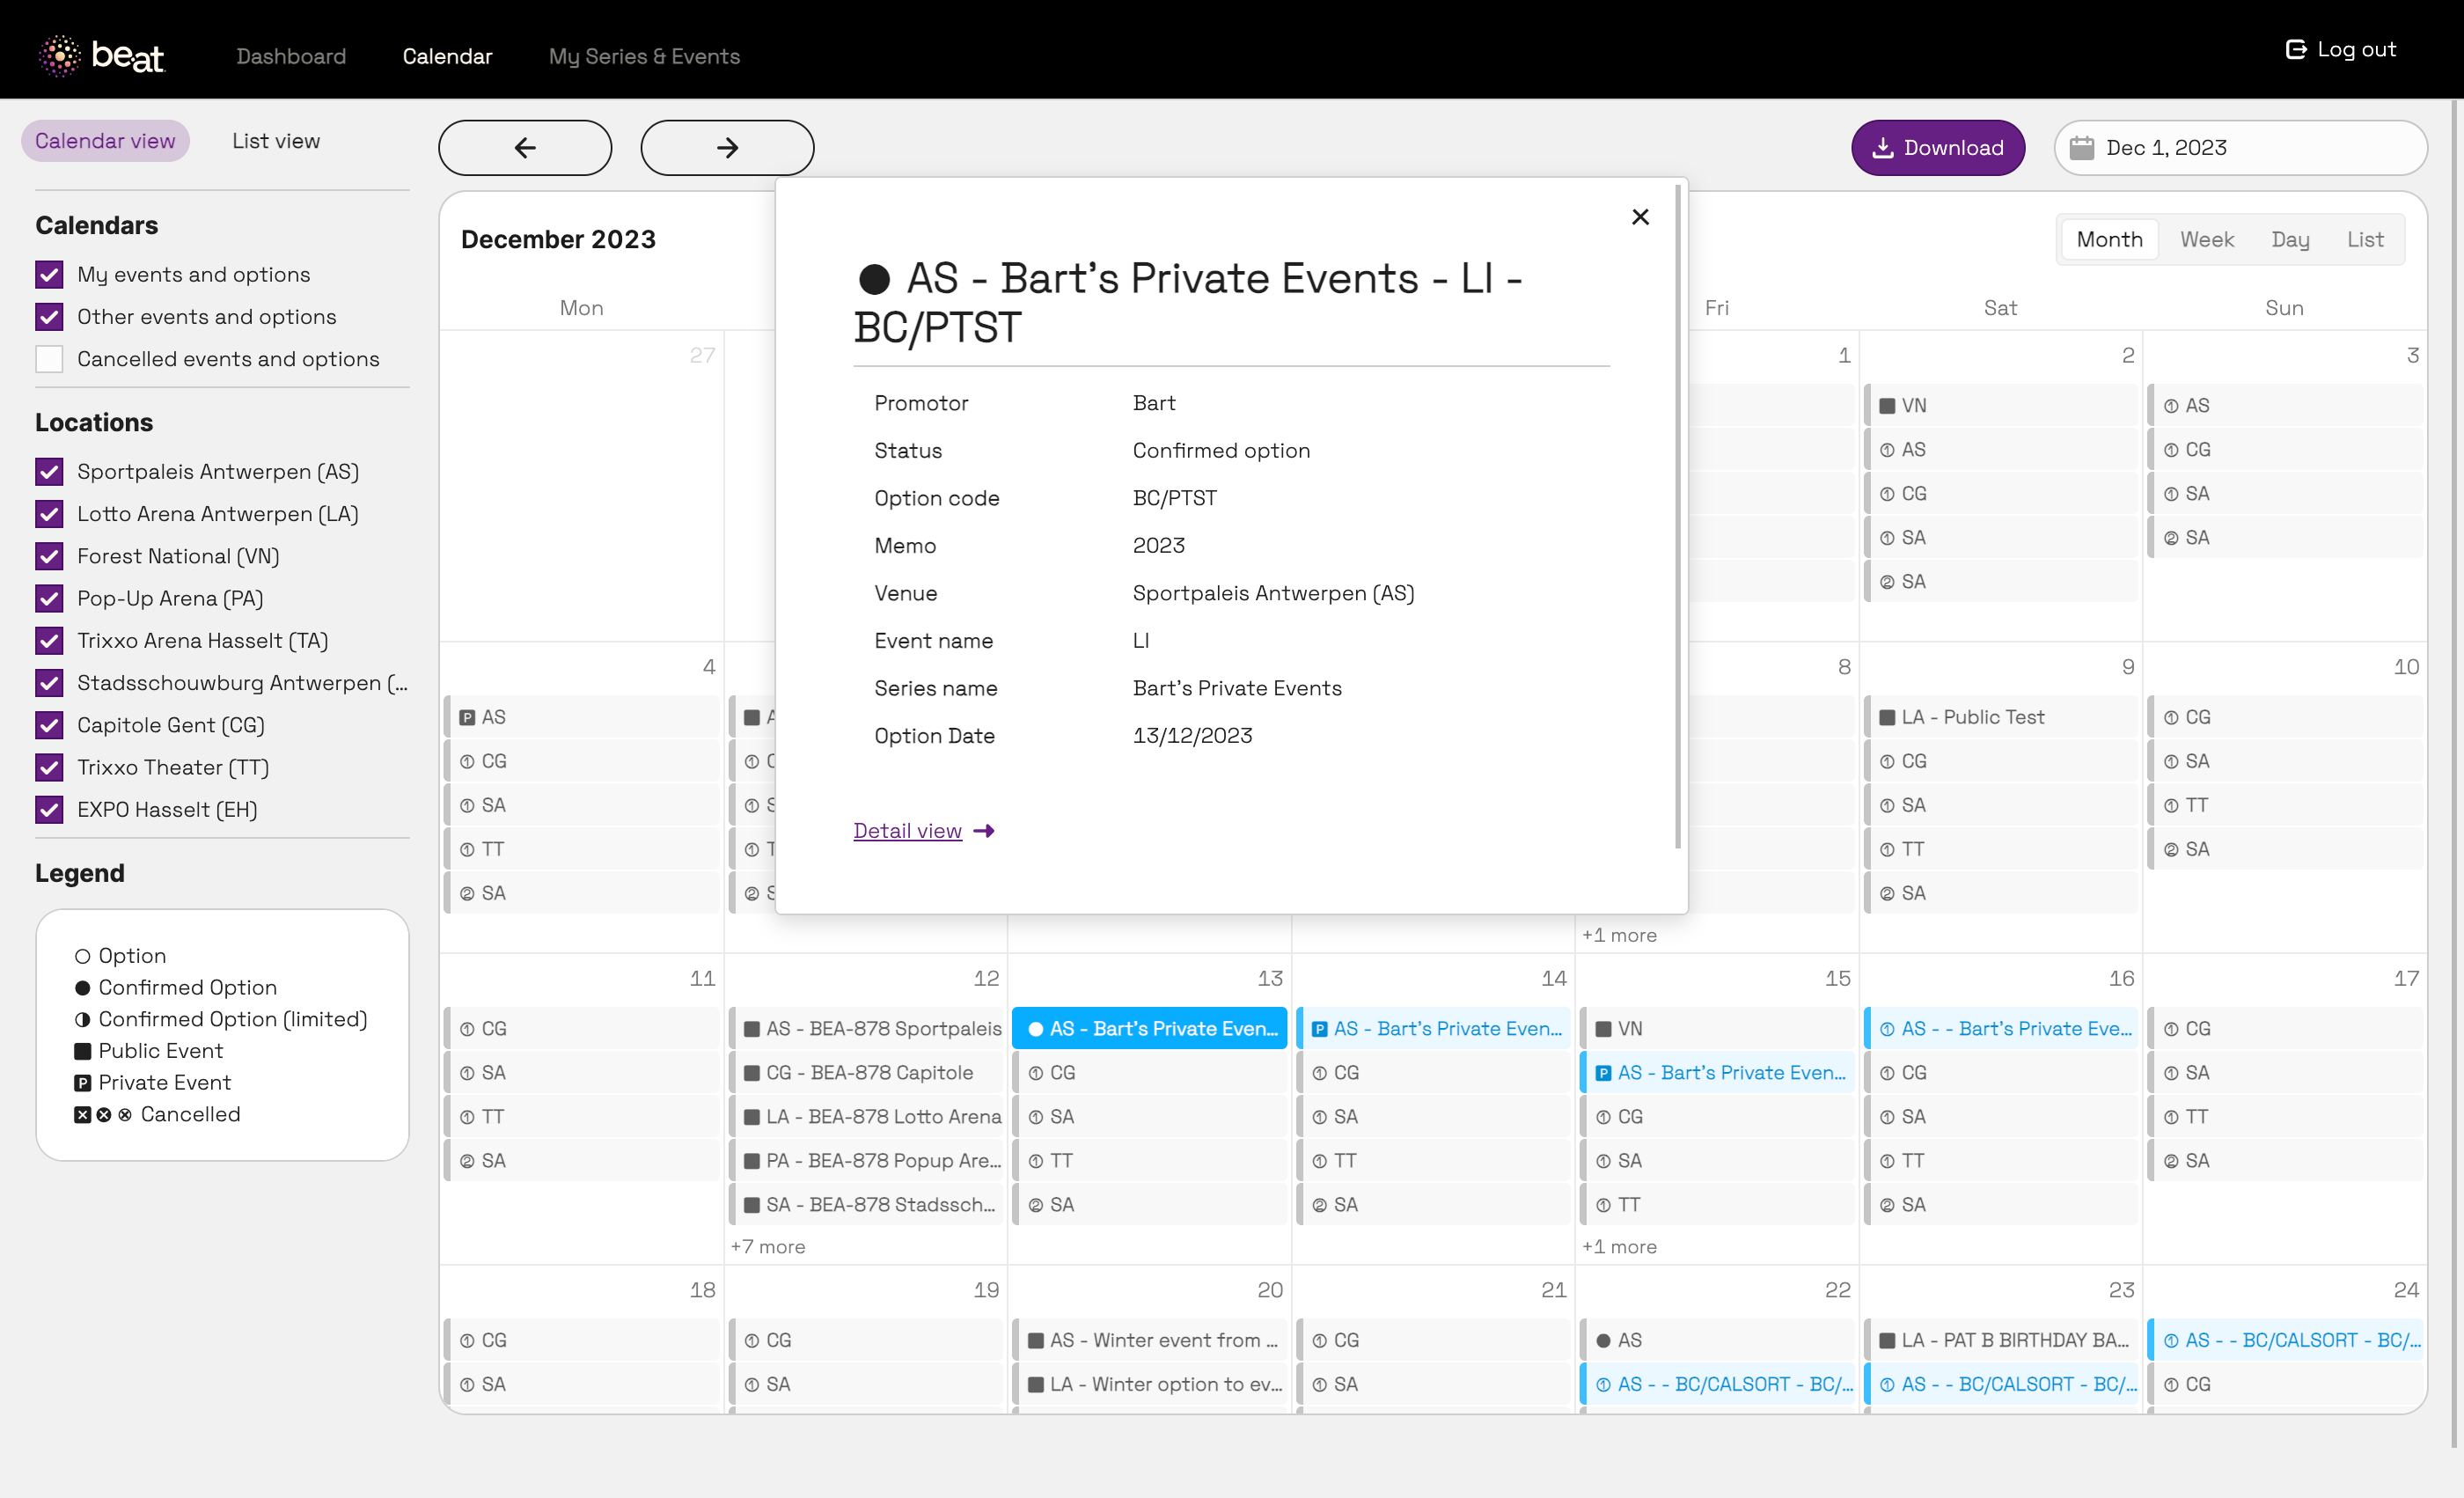2464x1498 pixels.
Task: Open AS - Winter event on December 20
Action: pos(1150,1340)
